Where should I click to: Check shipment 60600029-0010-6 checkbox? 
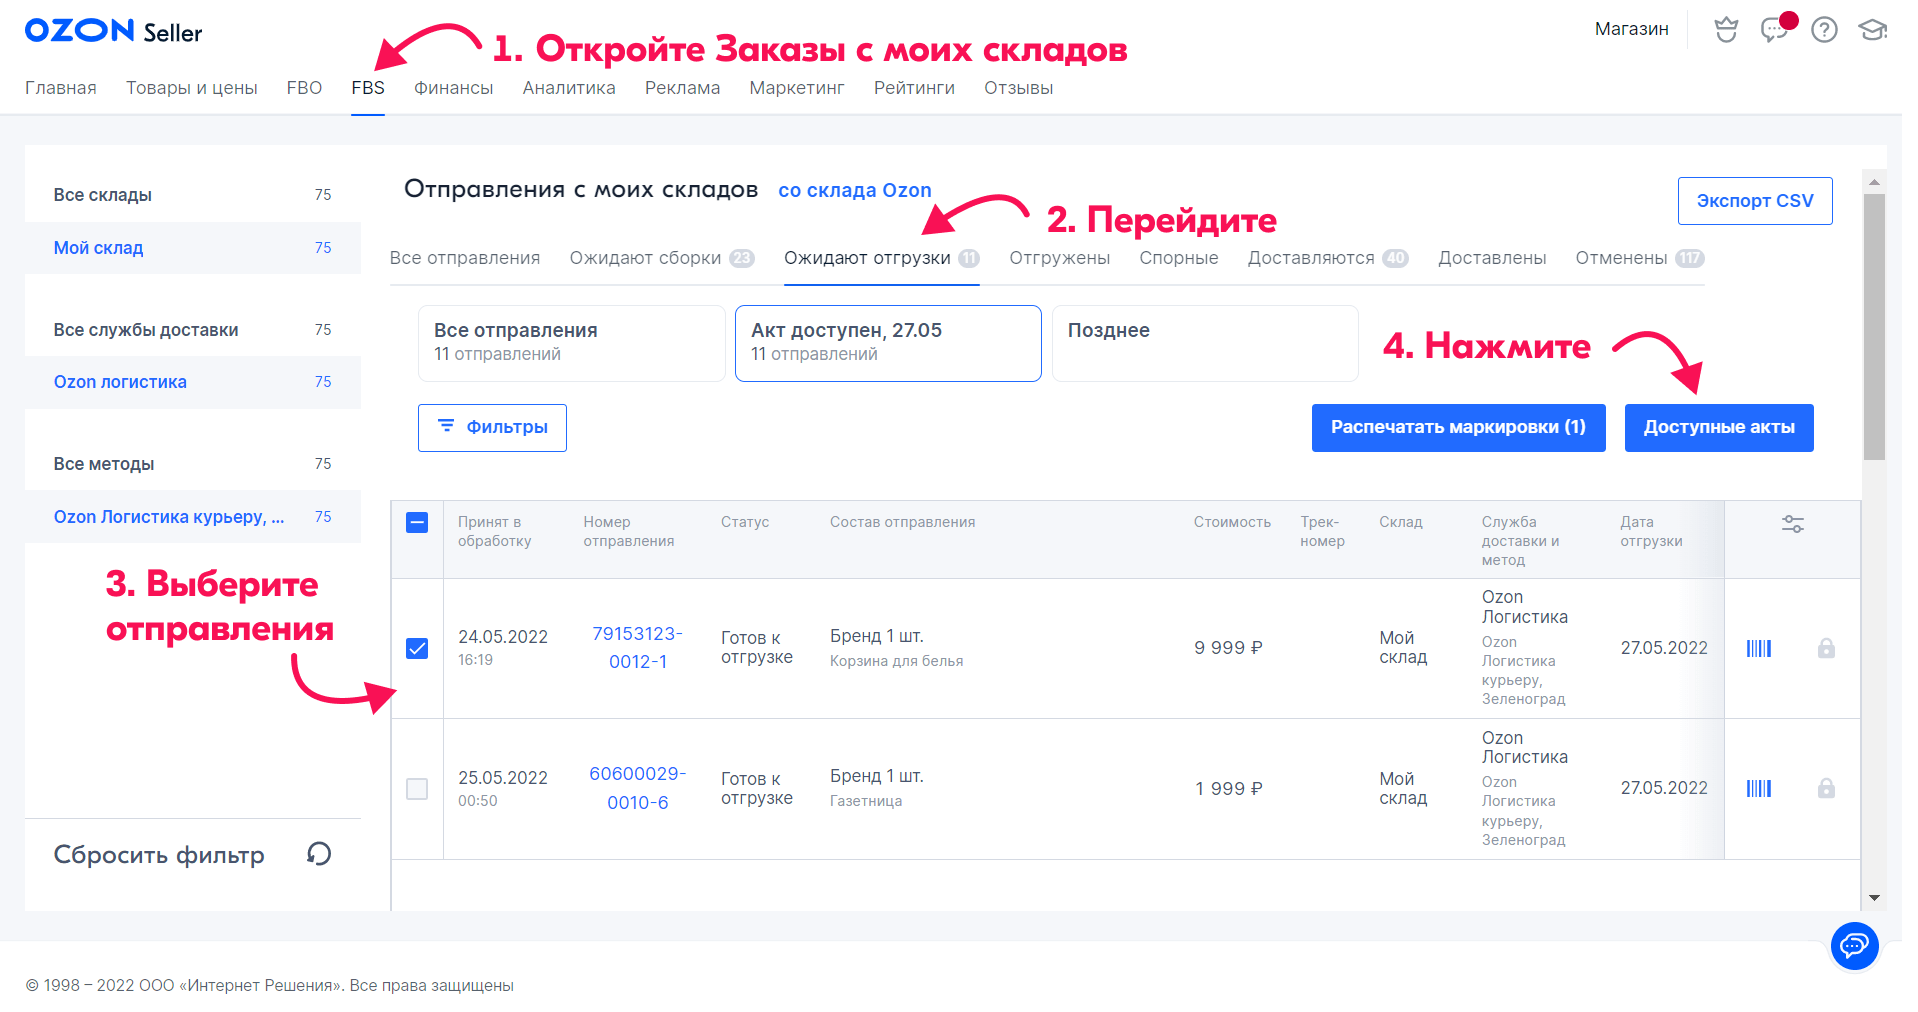click(x=417, y=789)
